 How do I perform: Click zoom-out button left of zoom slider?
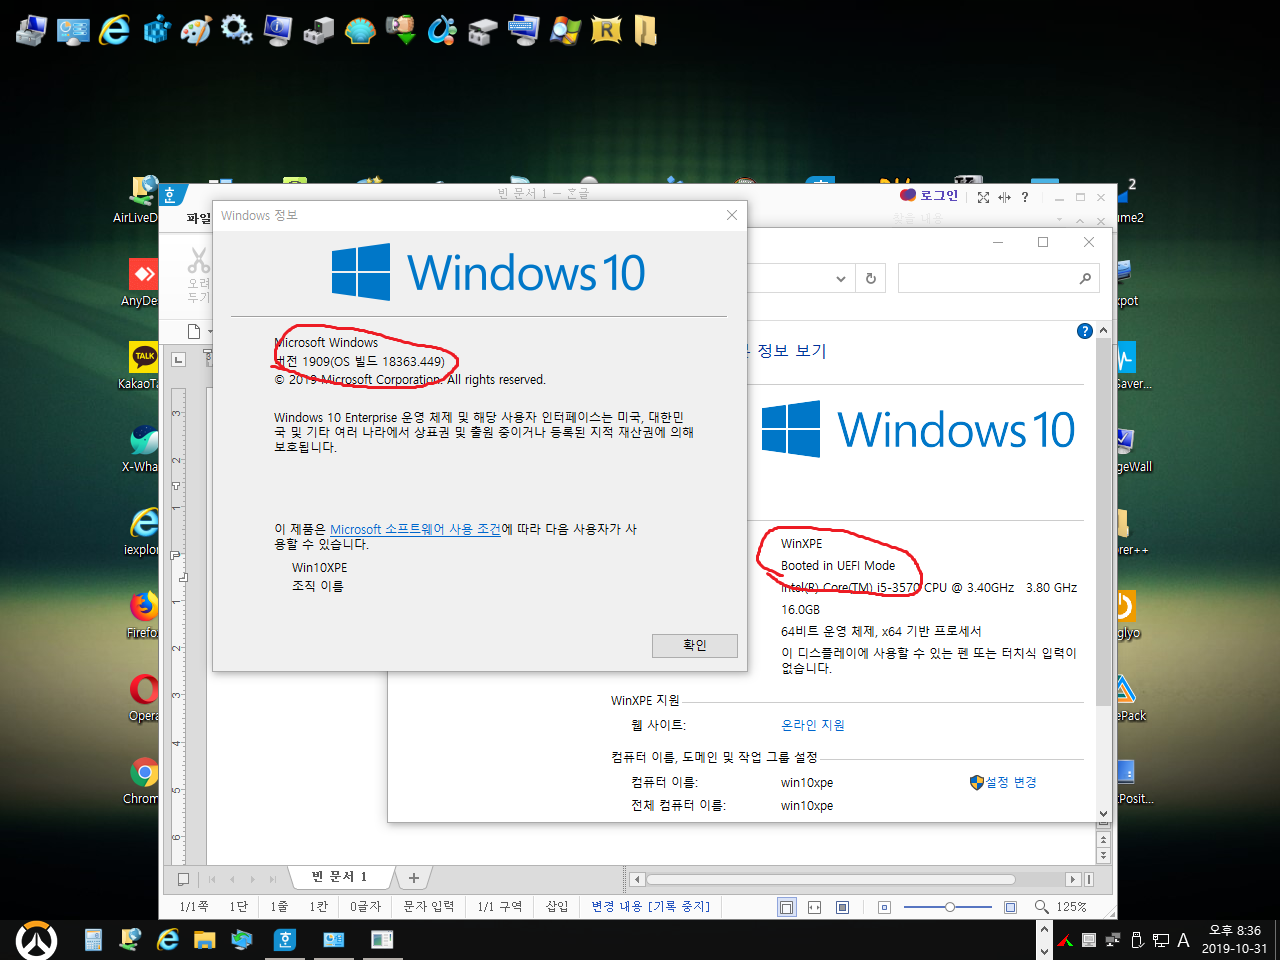(x=884, y=907)
